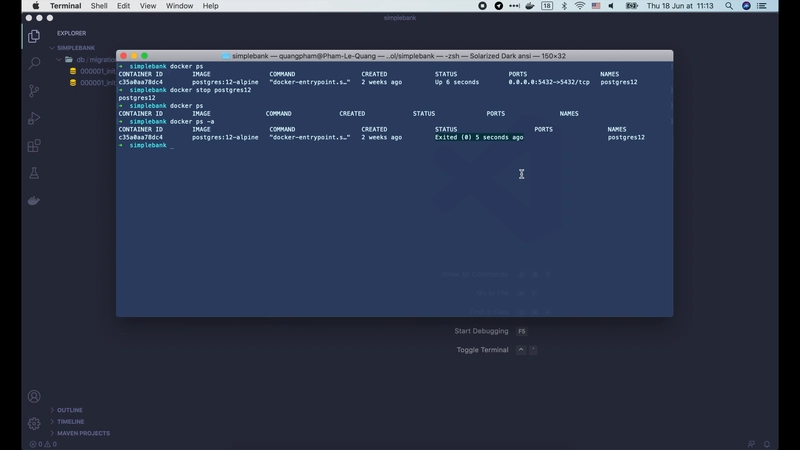Open the Shell menu
Image resolution: width=800 pixels, height=450 pixels.
tap(98, 6)
